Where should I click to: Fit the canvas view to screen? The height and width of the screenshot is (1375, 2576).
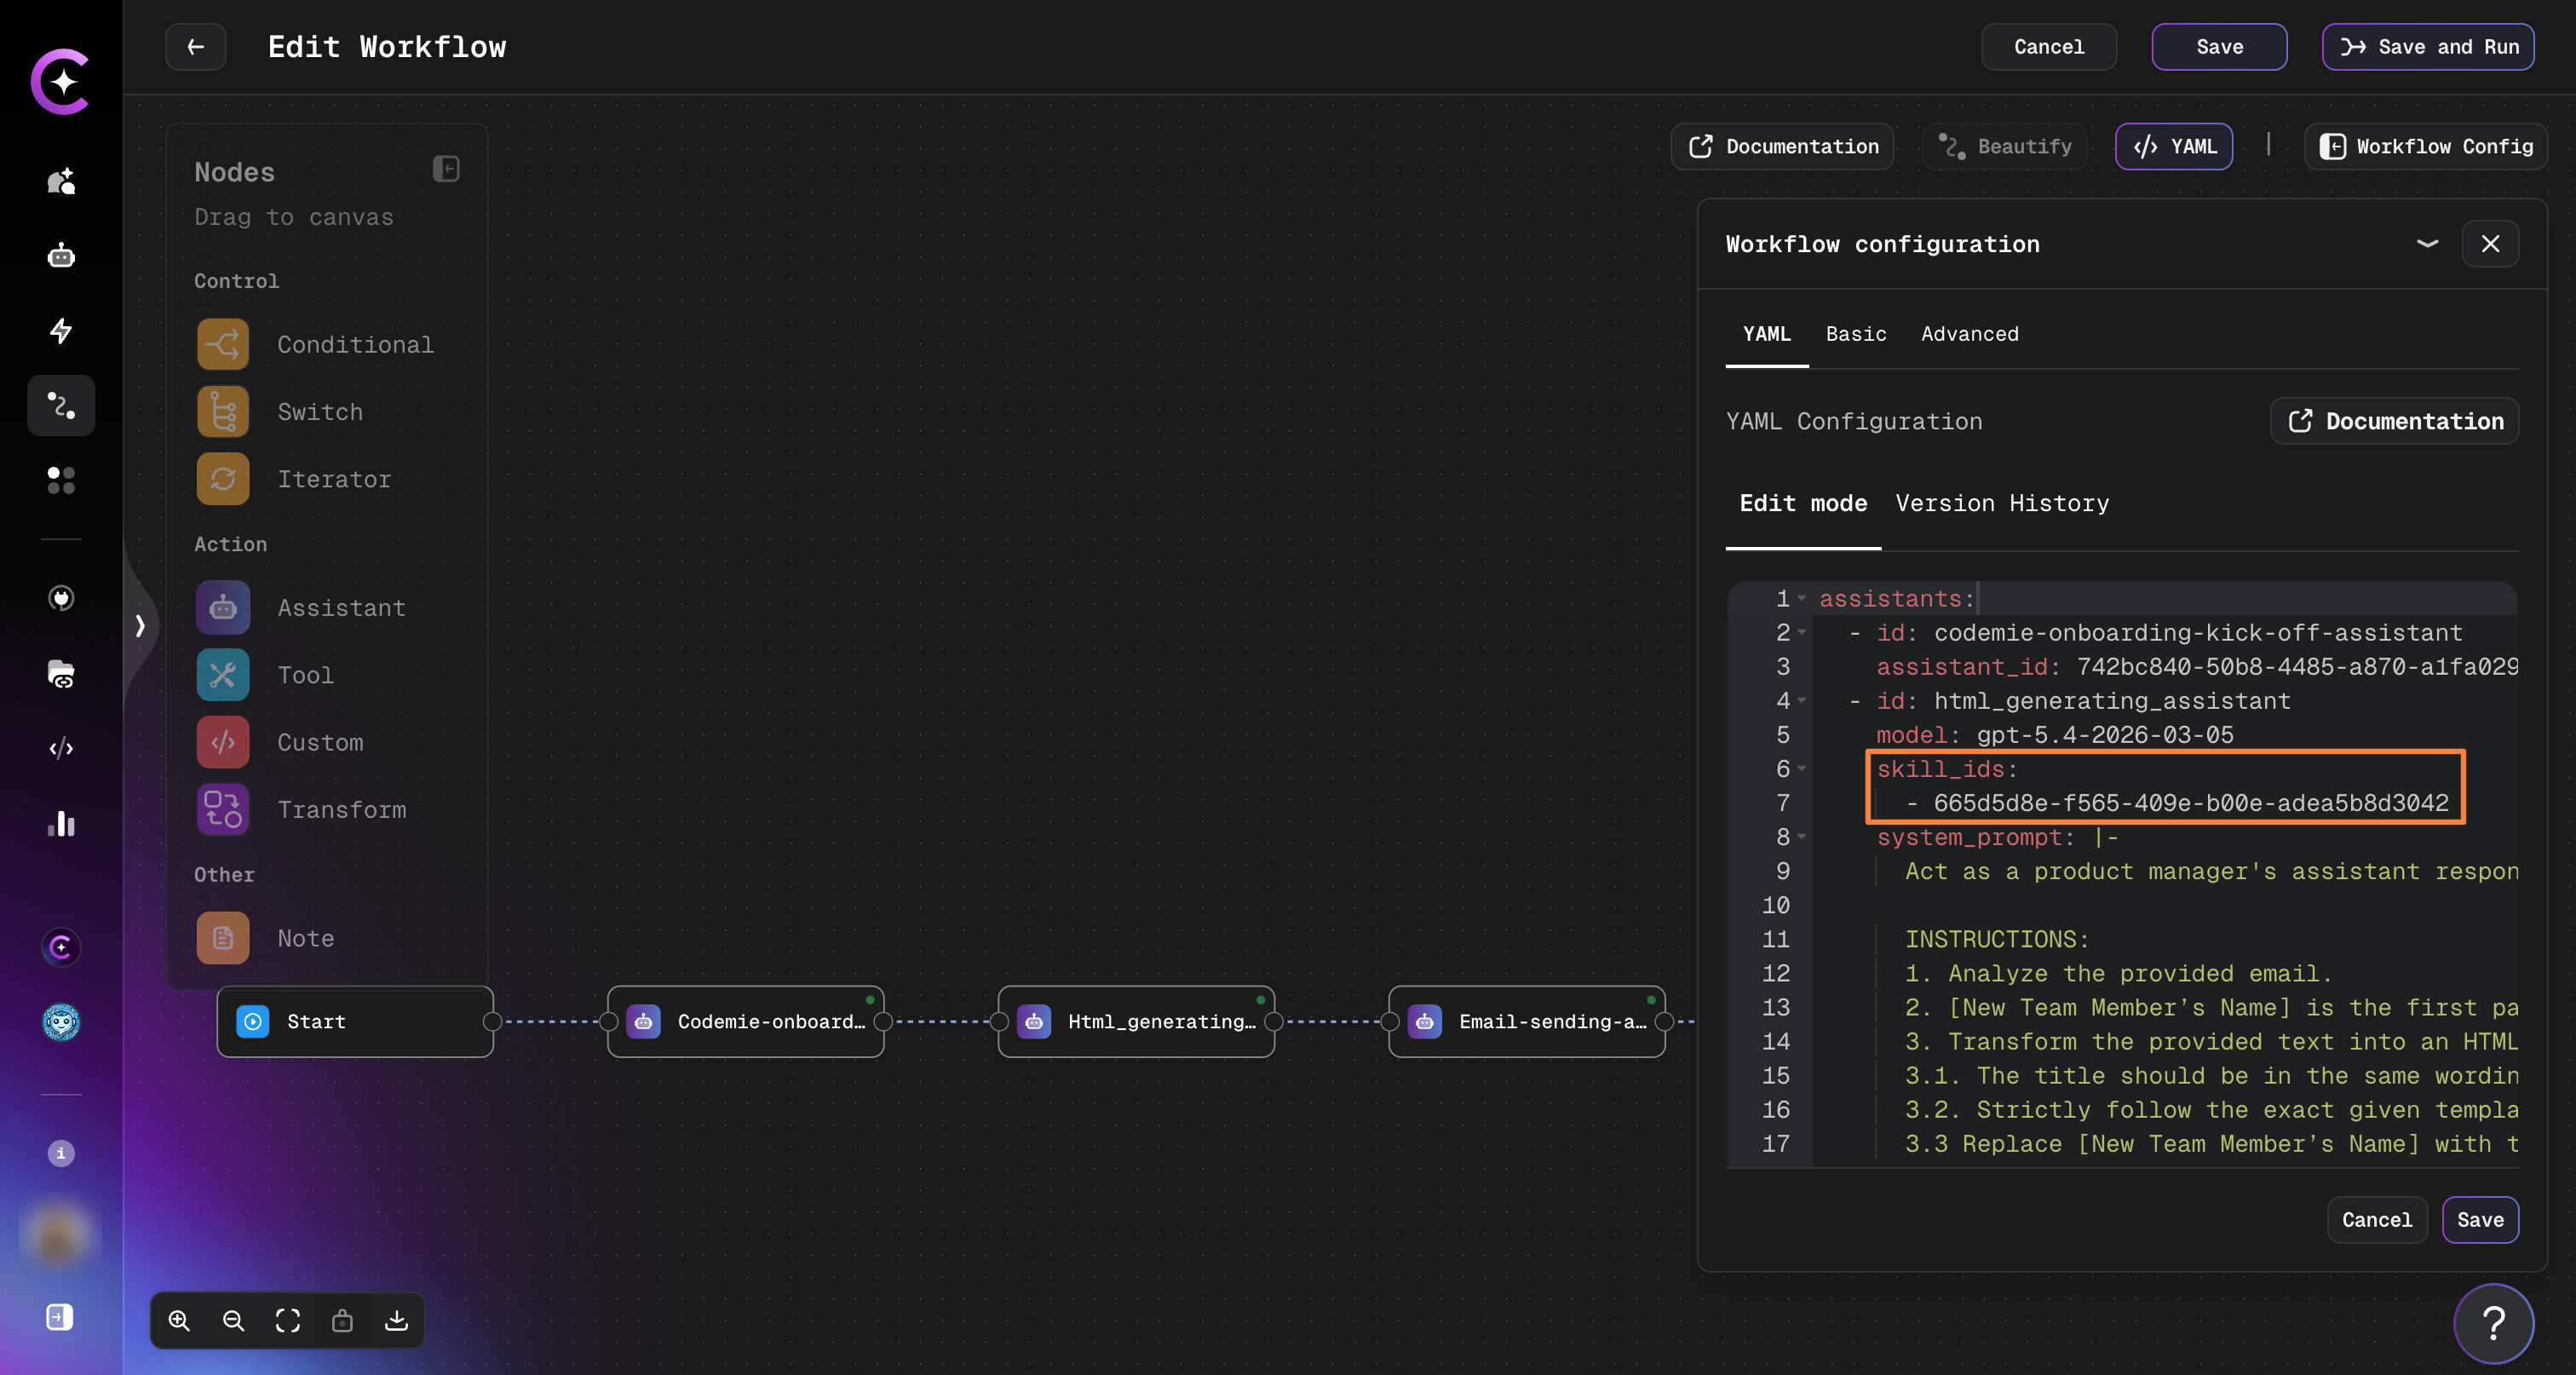(x=288, y=1321)
